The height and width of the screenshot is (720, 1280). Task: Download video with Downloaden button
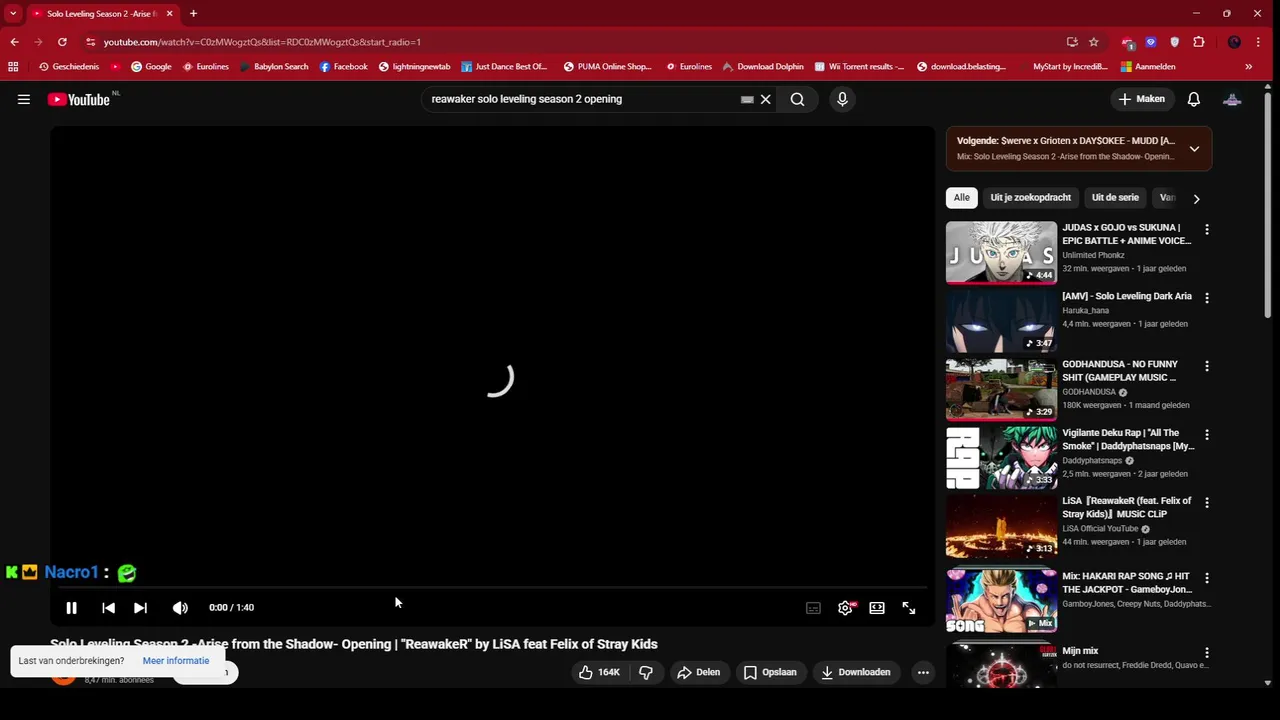[856, 672]
